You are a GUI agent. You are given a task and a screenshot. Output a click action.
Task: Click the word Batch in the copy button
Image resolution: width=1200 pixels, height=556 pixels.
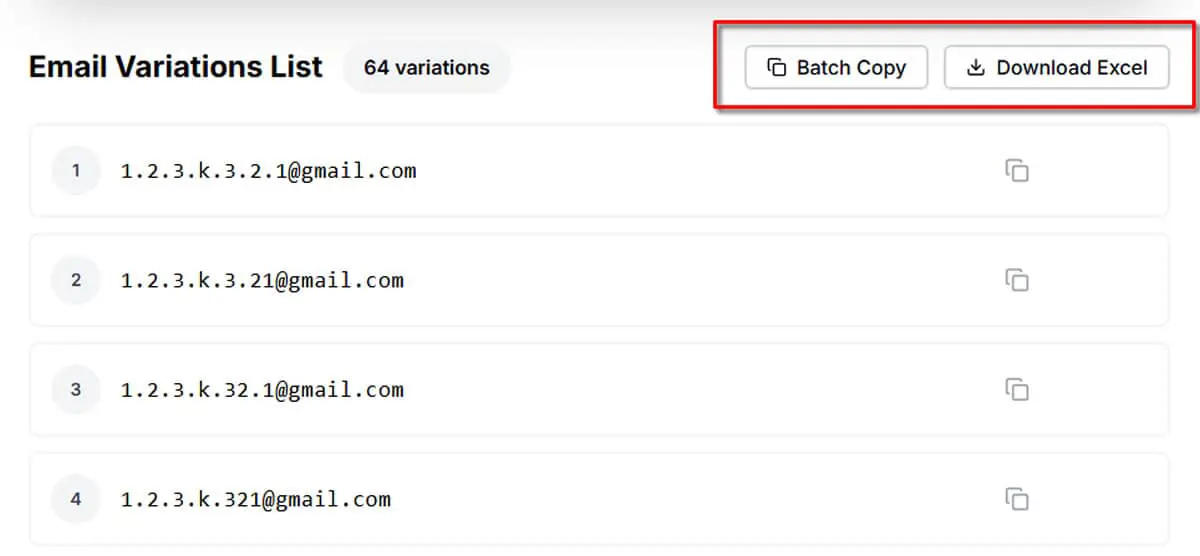coord(824,68)
